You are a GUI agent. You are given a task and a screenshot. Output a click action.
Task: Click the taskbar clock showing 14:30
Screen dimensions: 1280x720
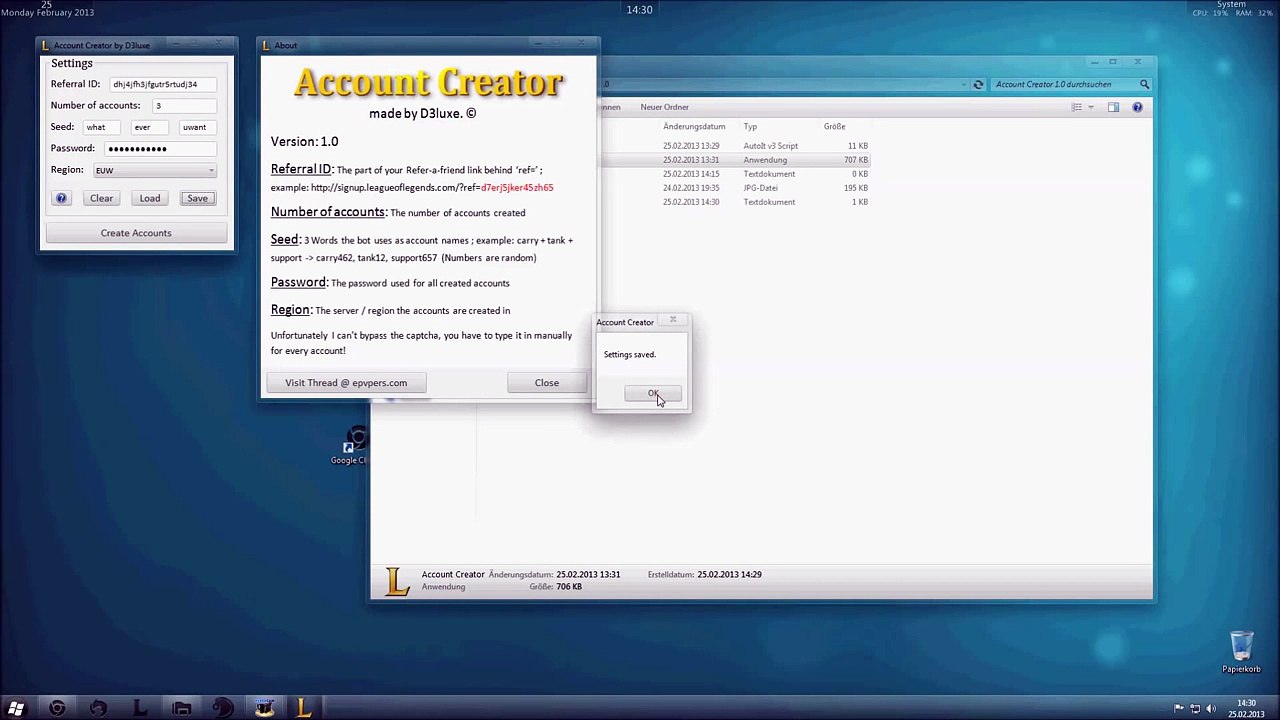click(1246, 709)
